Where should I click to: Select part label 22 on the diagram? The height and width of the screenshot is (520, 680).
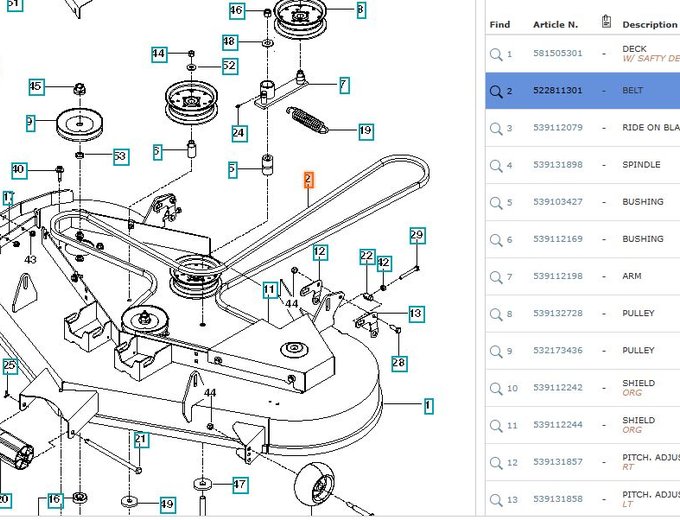tap(367, 257)
